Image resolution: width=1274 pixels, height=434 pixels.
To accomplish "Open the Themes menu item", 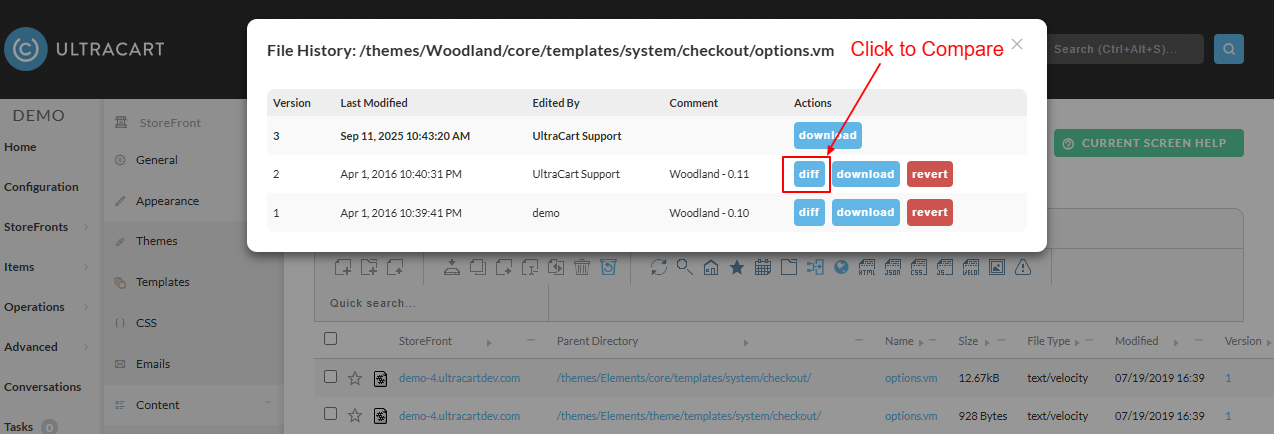I will tap(156, 241).
